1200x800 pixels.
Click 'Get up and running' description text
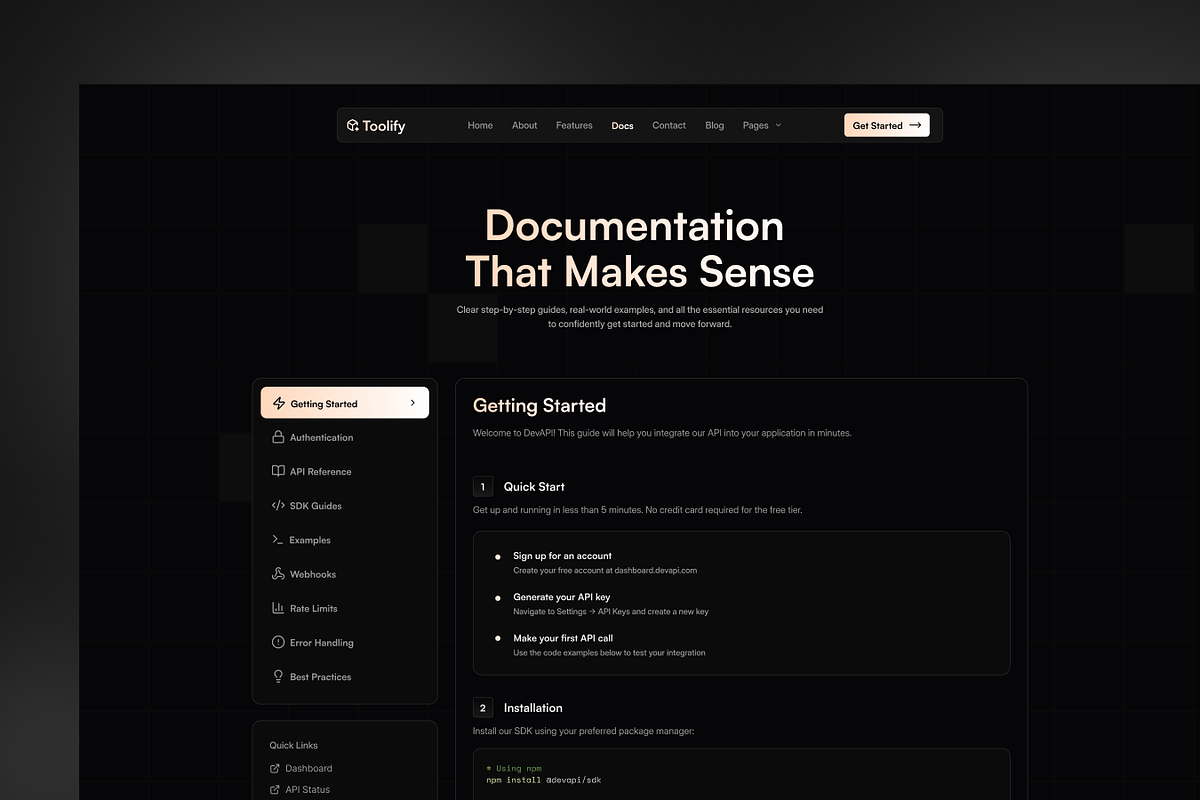pos(637,510)
